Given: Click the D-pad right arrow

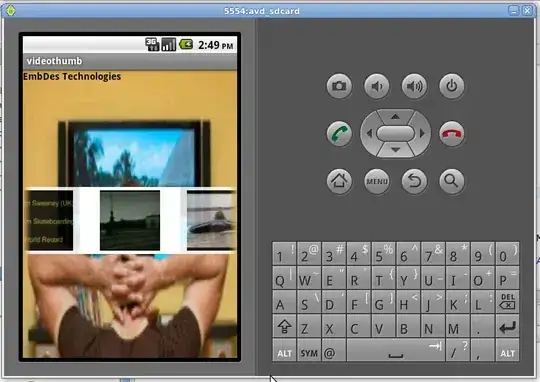Looking at the screenshot, I should (422, 134).
